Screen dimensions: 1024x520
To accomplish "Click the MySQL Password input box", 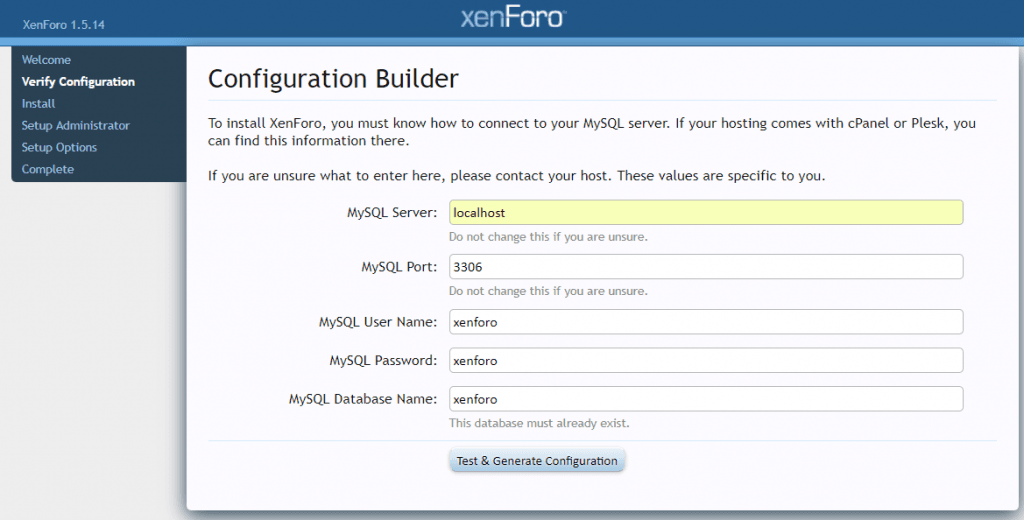I will pos(706,360).
